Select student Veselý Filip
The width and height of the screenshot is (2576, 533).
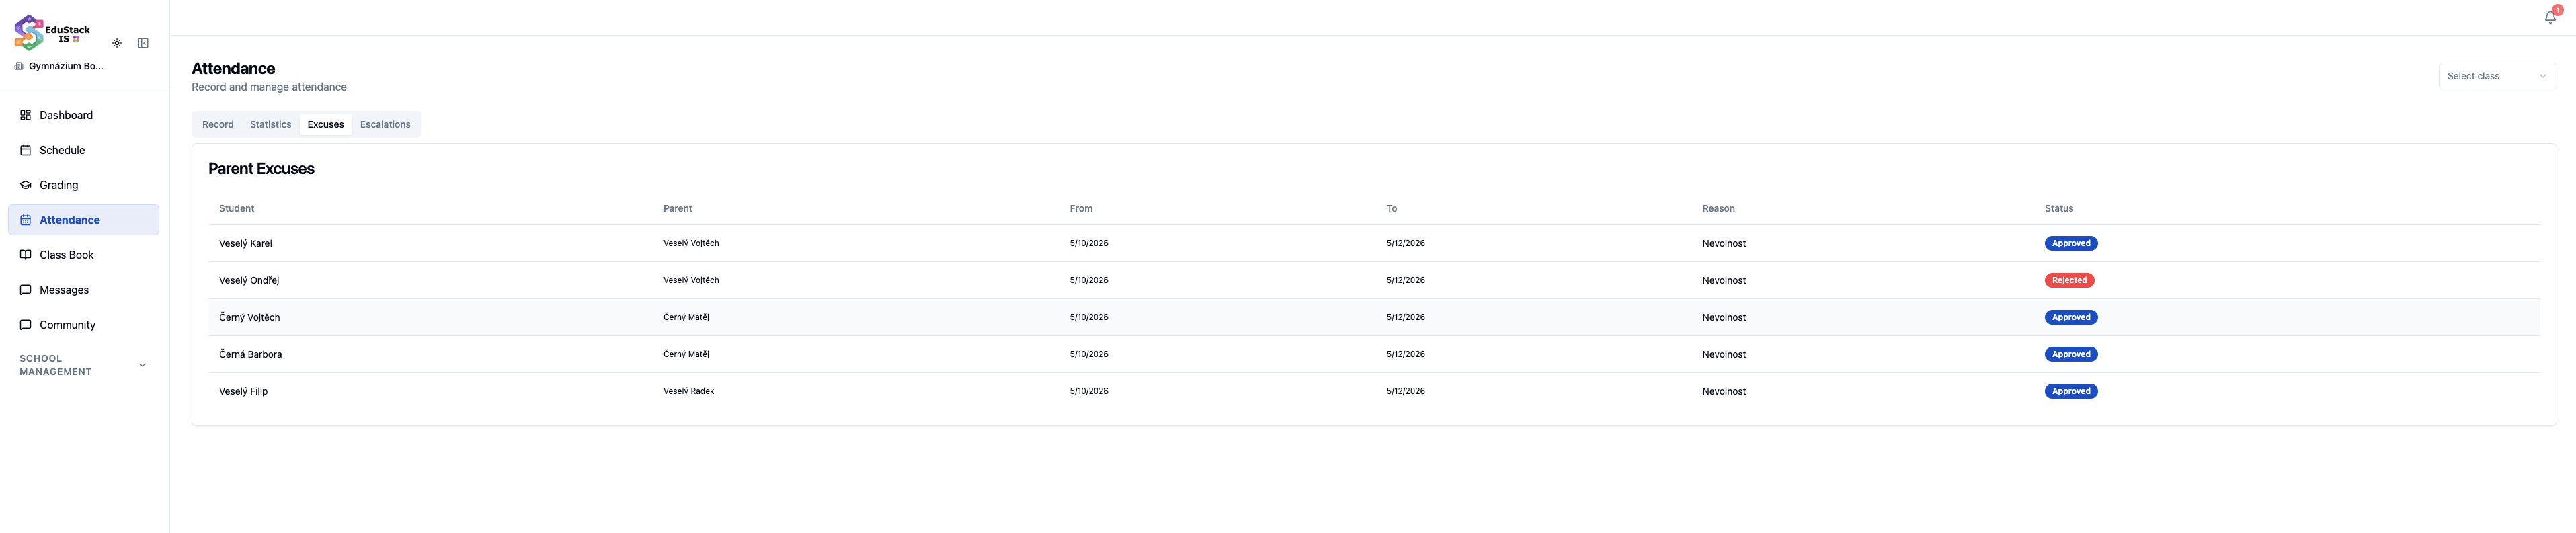click(x=244, y=391)
